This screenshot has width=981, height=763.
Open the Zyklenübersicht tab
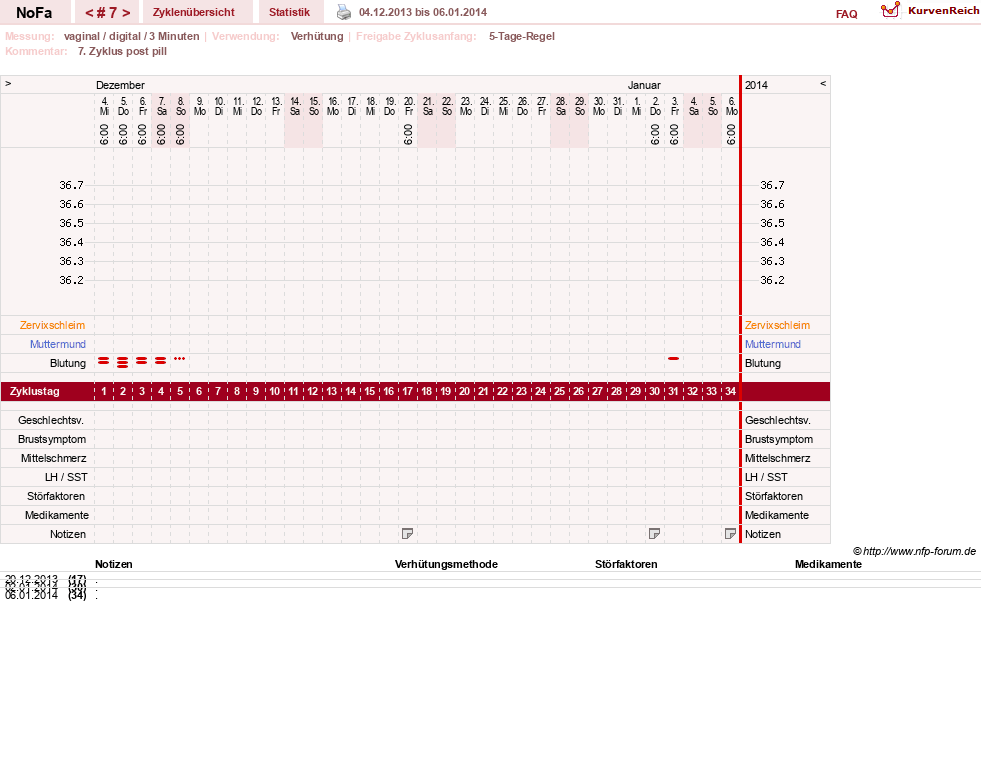[193, 12]
